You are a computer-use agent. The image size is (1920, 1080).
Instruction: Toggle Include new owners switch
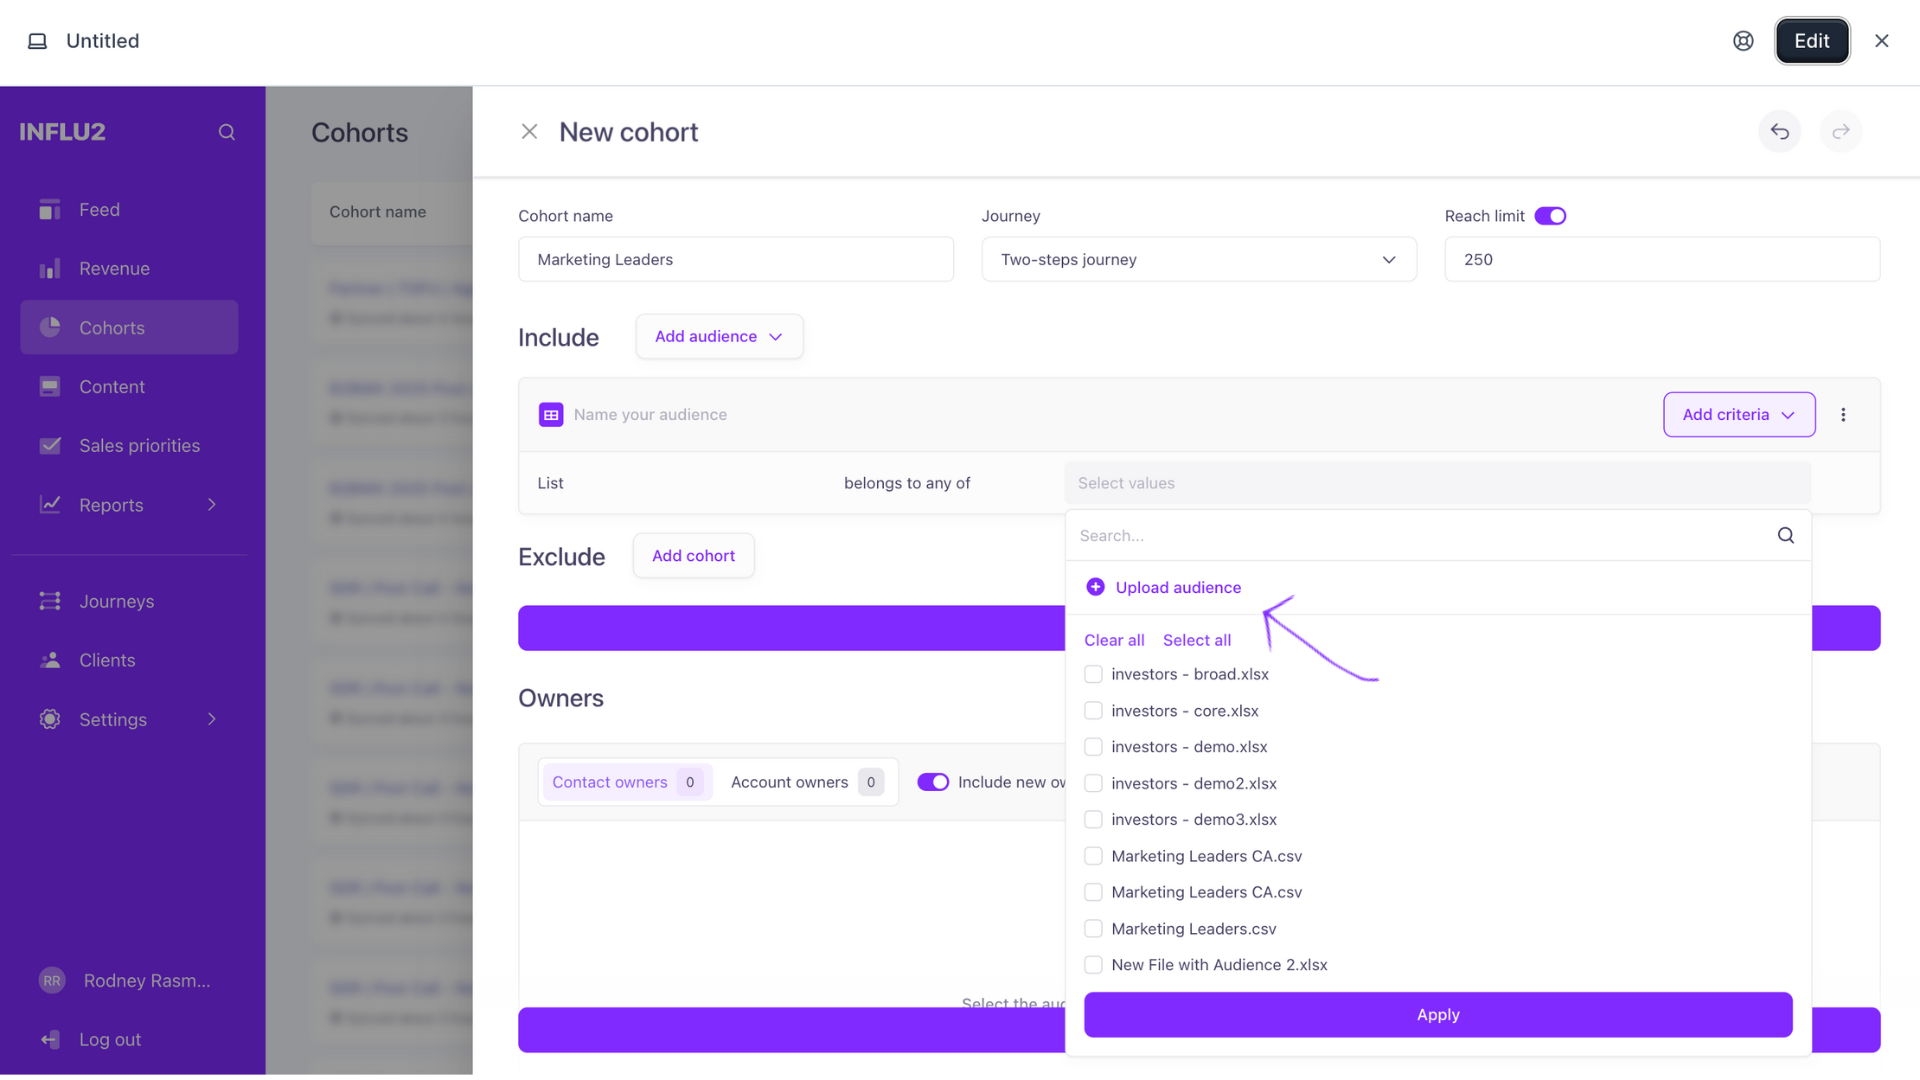click(x=933, y=782)
